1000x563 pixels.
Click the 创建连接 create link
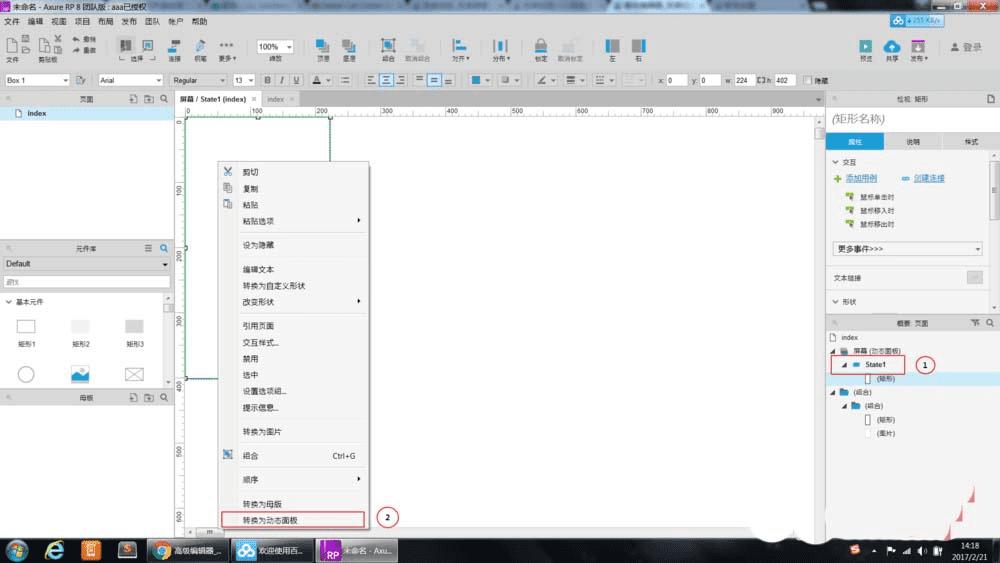(x=929, y=178)
